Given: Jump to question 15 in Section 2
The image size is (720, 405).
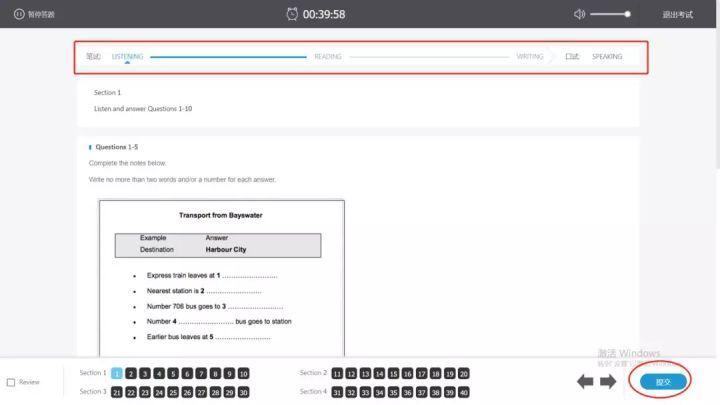Looking at the screenshot, I should [x=394, y=374].
